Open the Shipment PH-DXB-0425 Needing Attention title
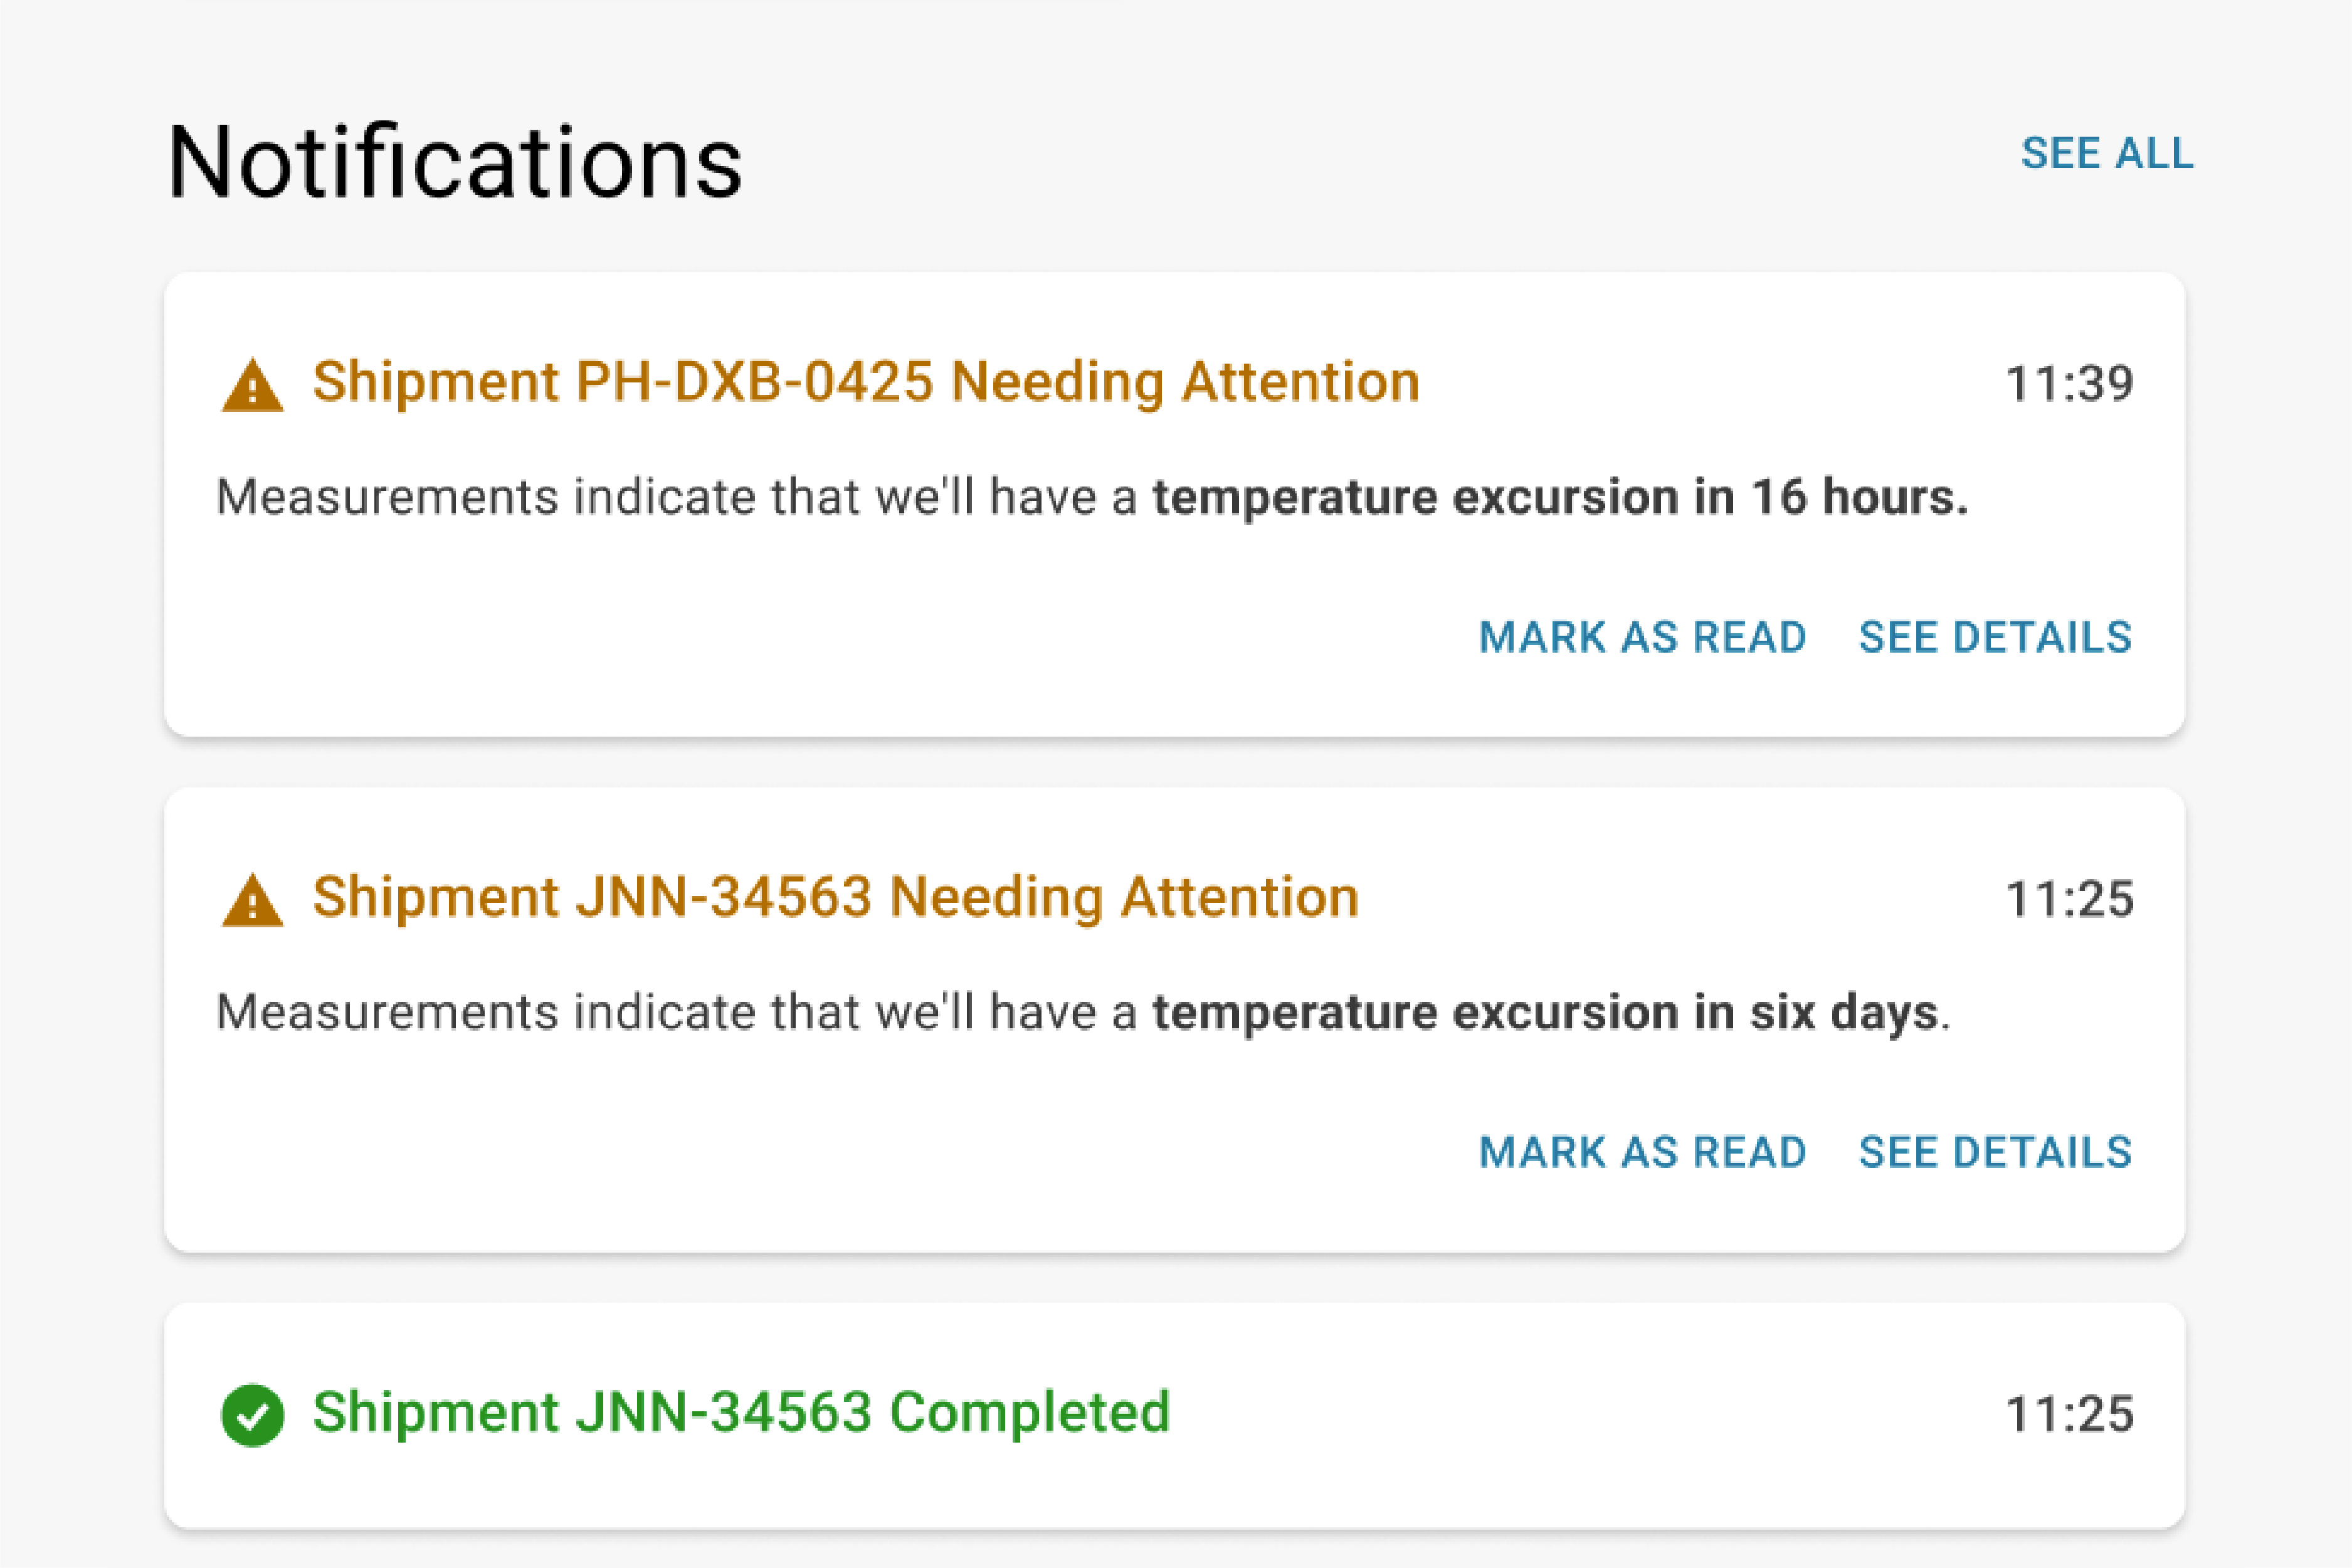2352x1568 pixels. point(866,382)
